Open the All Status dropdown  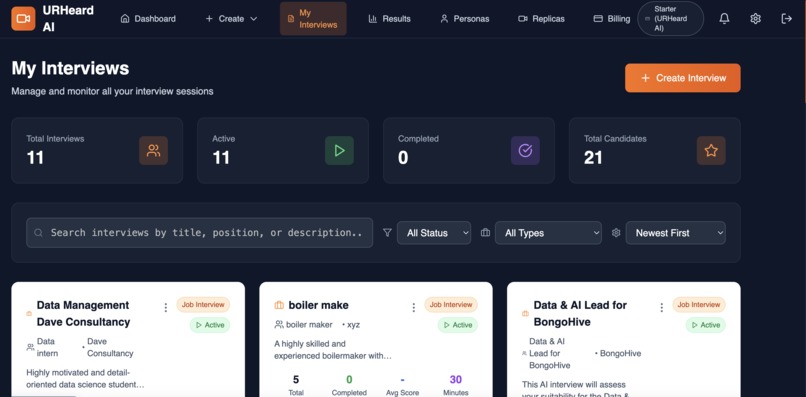coord(434,233)
